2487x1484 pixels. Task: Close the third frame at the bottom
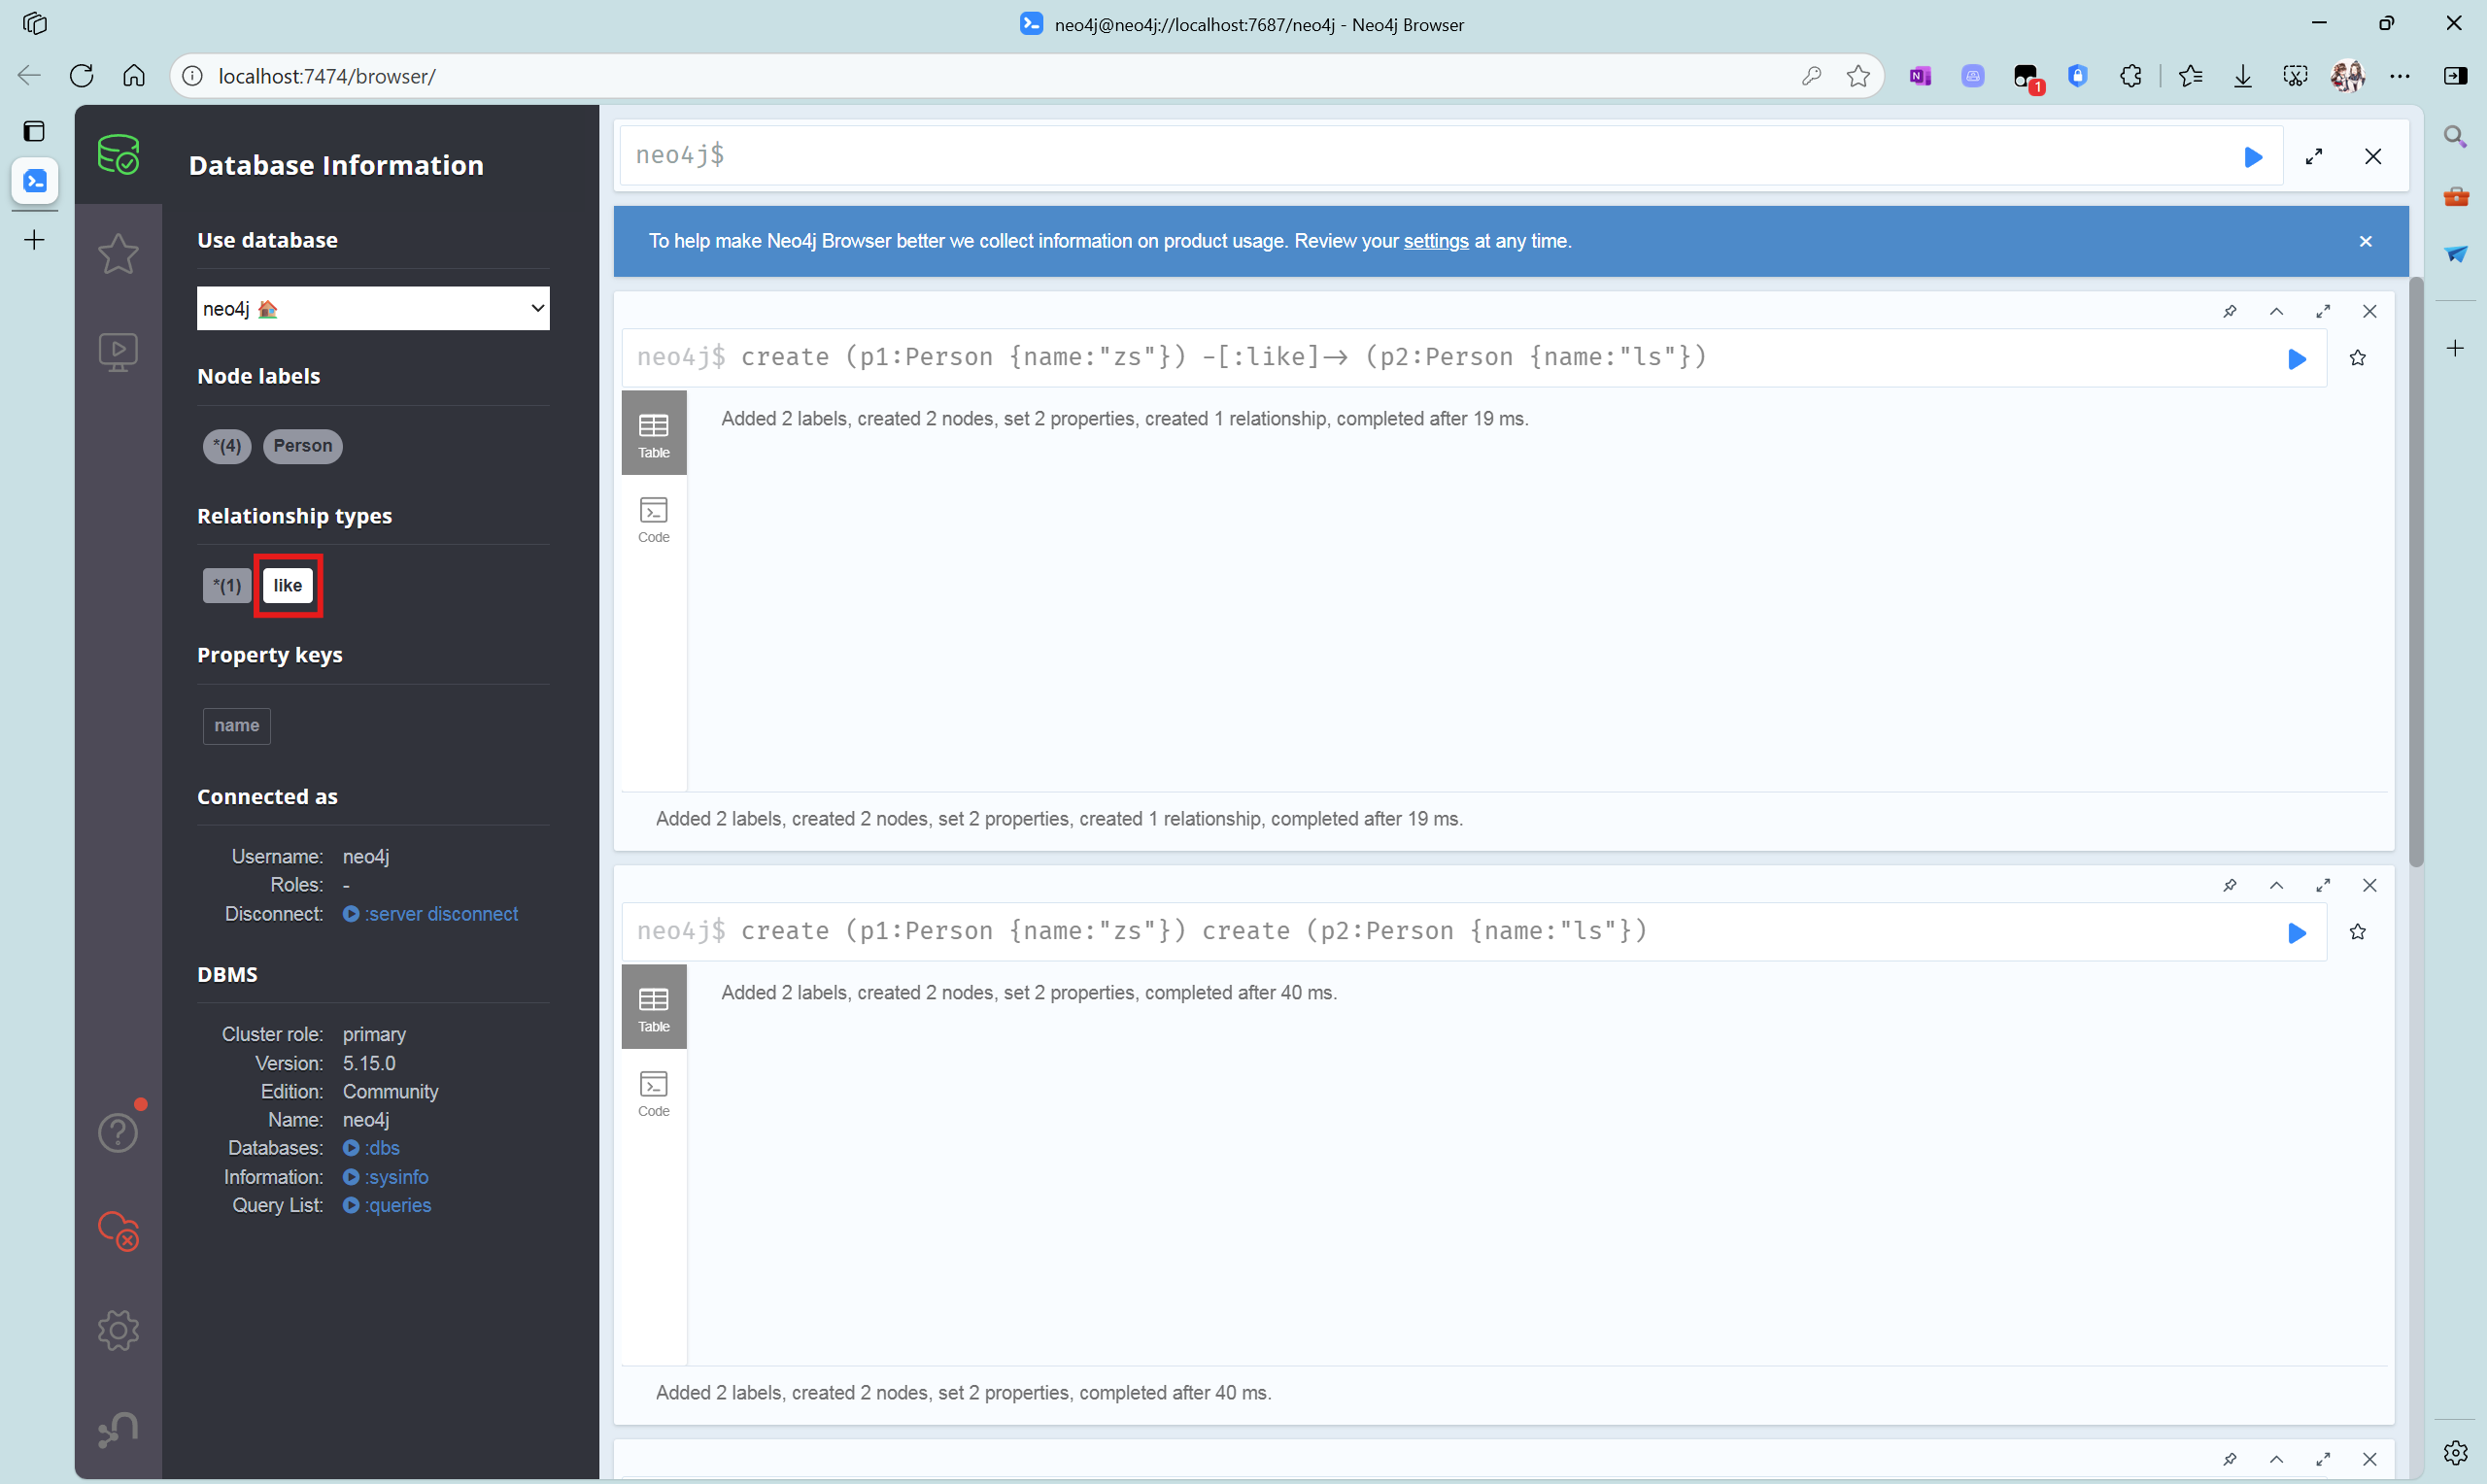(x=2370, y=1459)
